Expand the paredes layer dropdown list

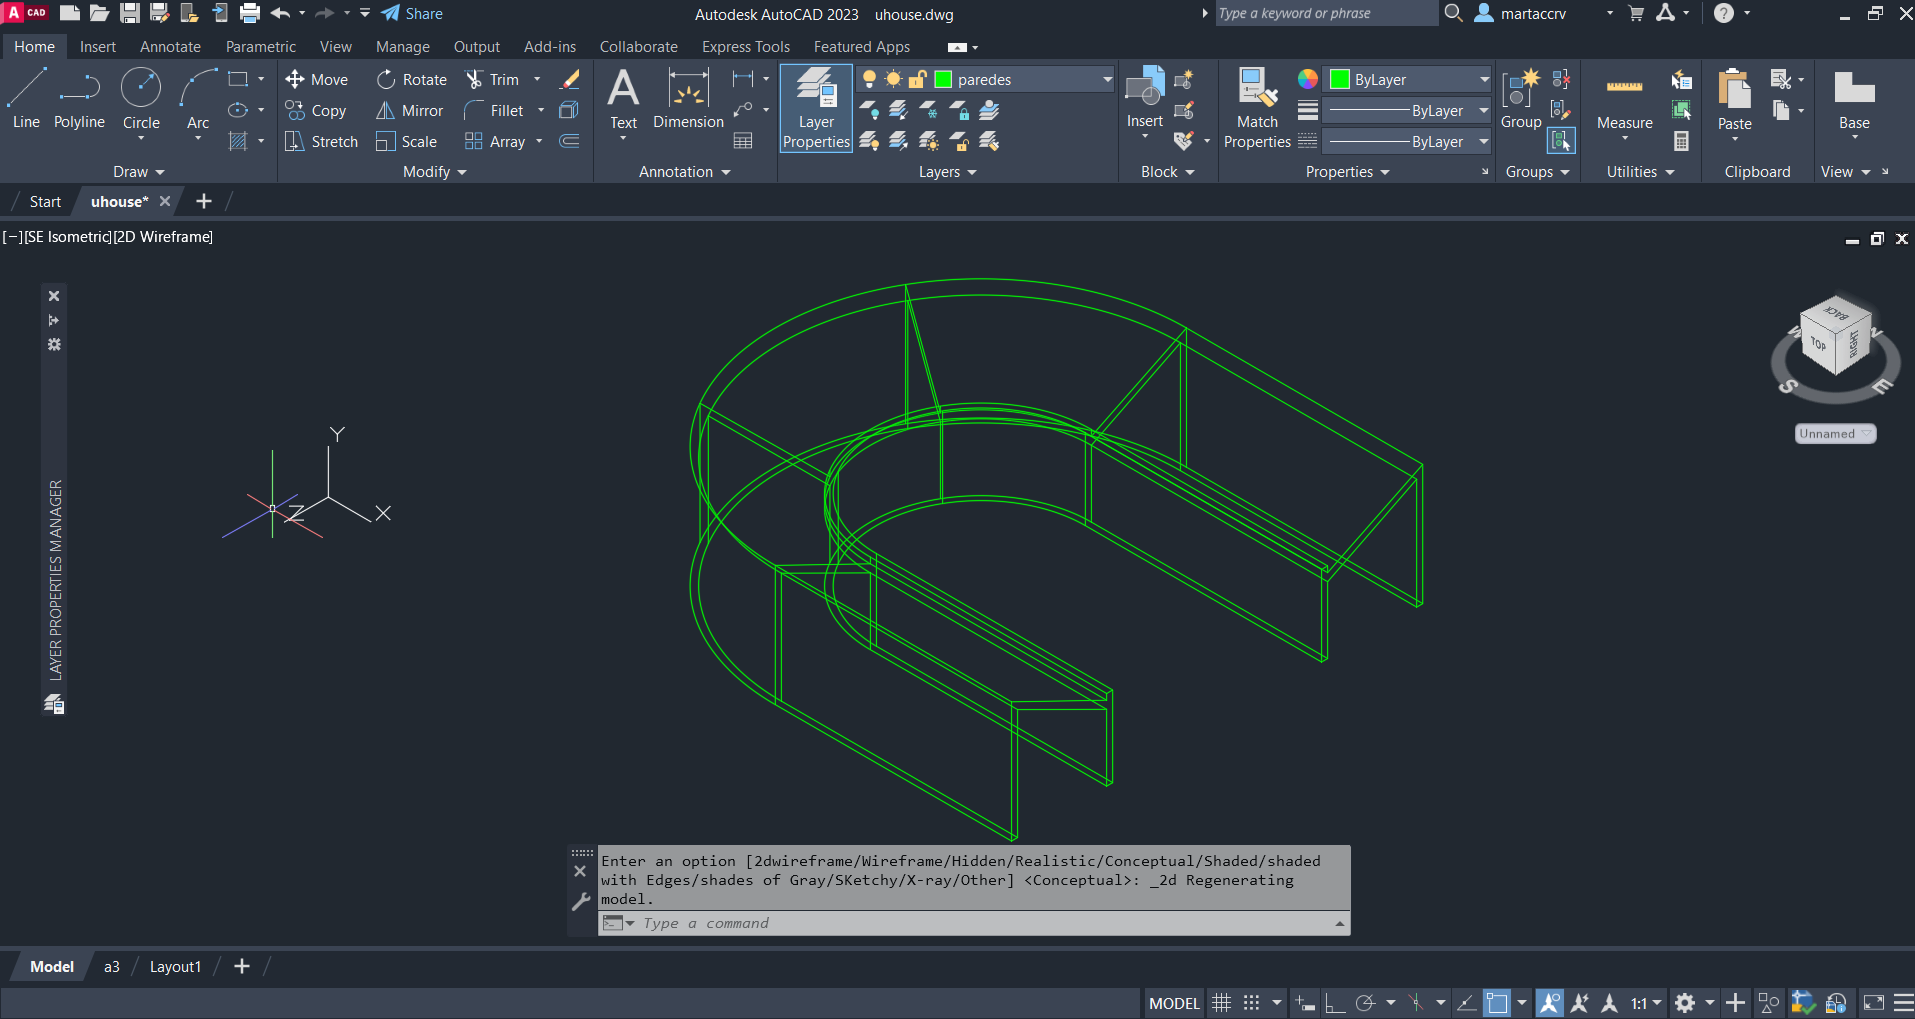click(1107, 80)
